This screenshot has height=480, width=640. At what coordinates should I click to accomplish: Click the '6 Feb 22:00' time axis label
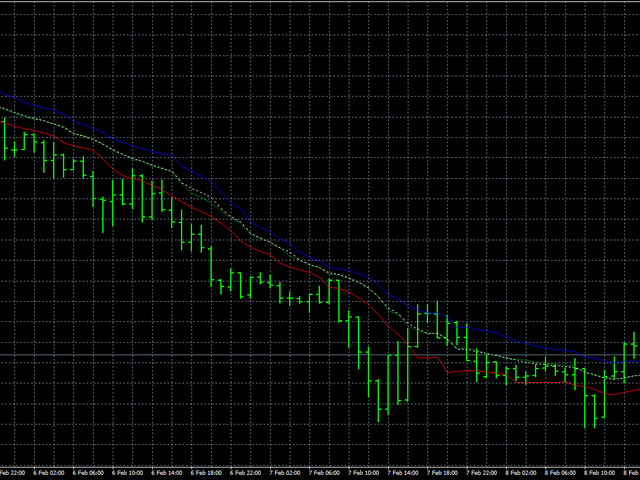[246, 473]
